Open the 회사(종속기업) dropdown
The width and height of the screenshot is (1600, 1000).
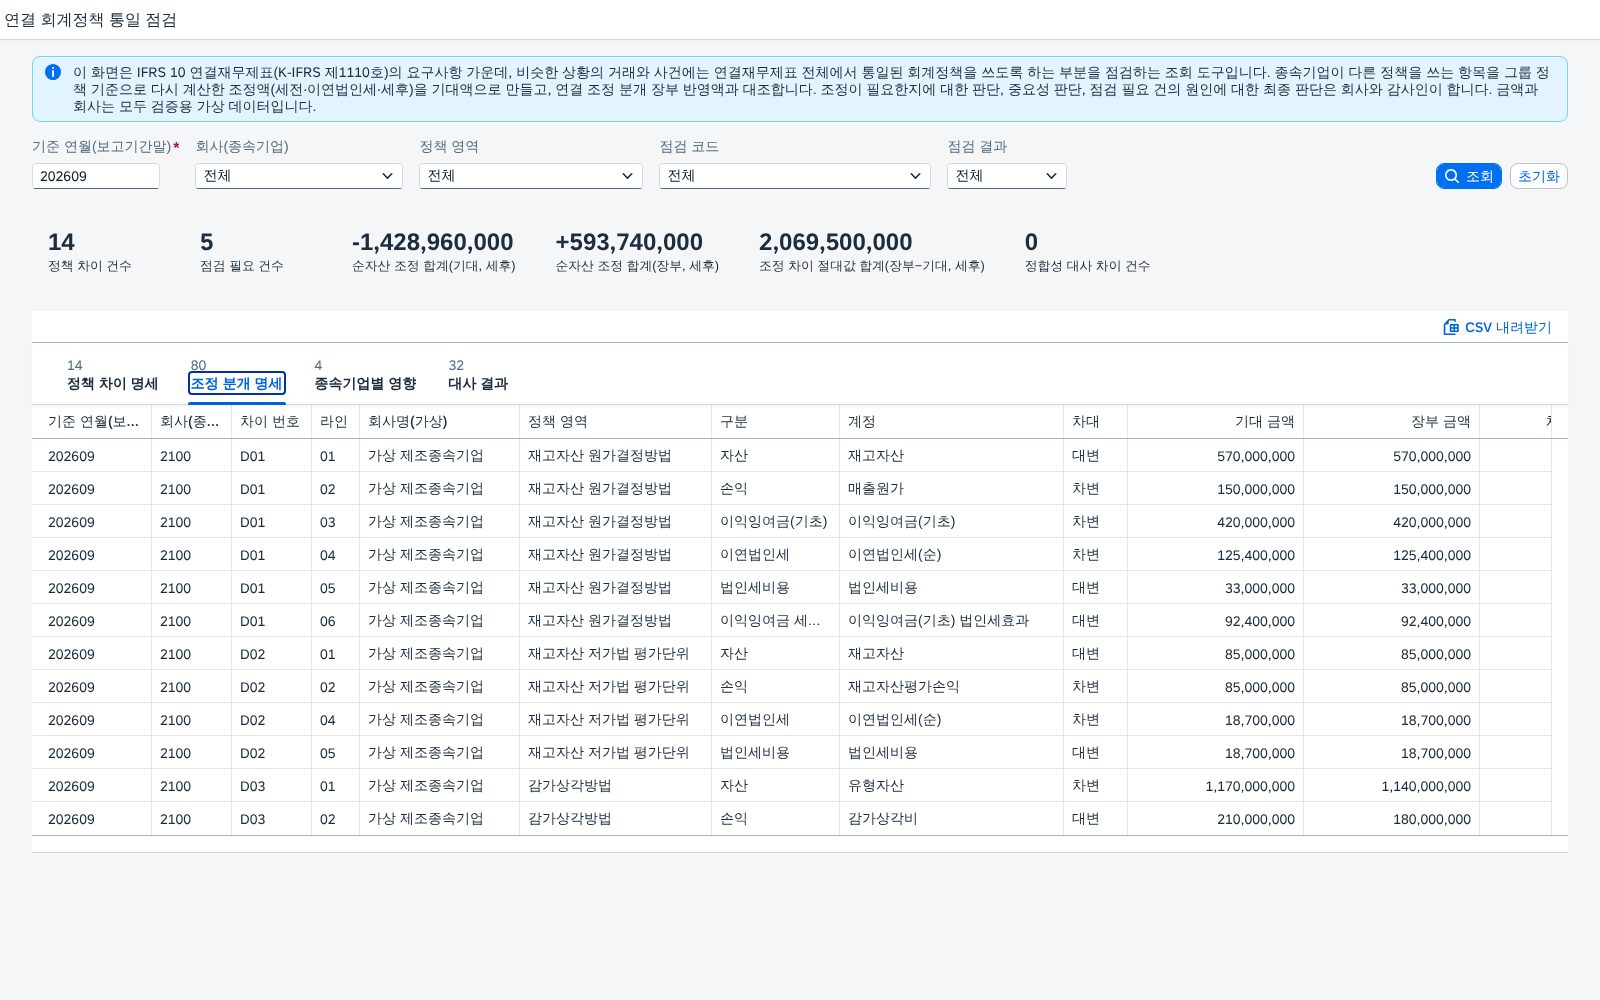click(x=299, y=176)
